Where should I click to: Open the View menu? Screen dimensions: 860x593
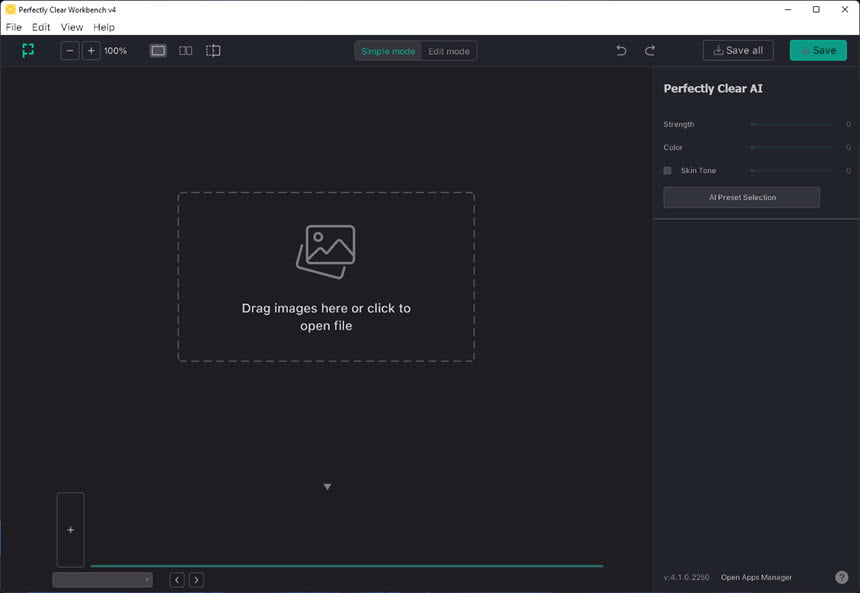(72, 27)
